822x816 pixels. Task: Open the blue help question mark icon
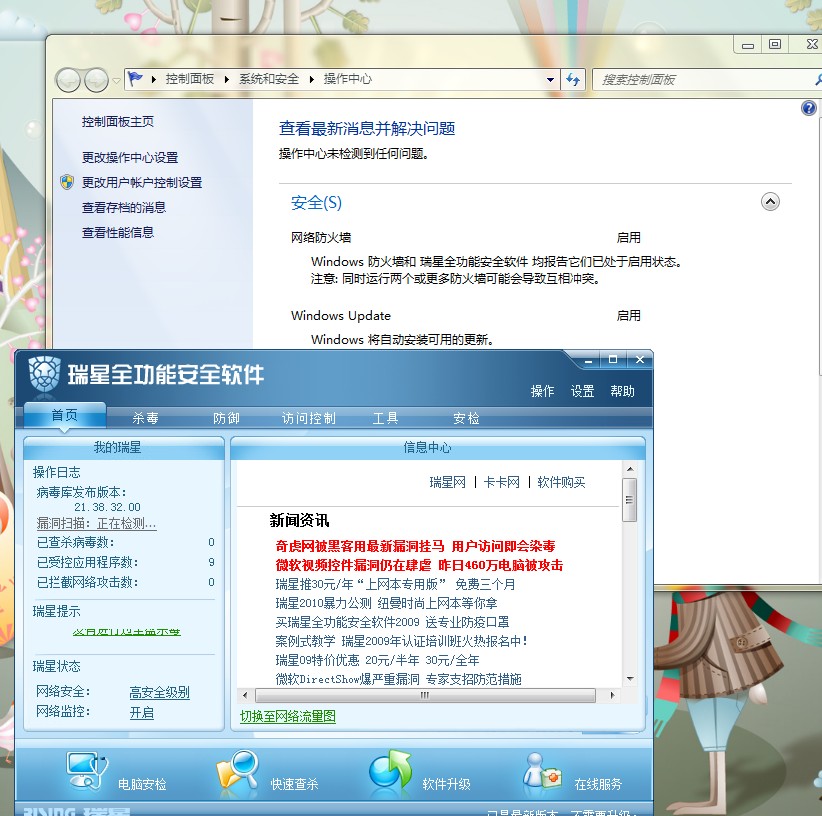[x=808, y=108]
